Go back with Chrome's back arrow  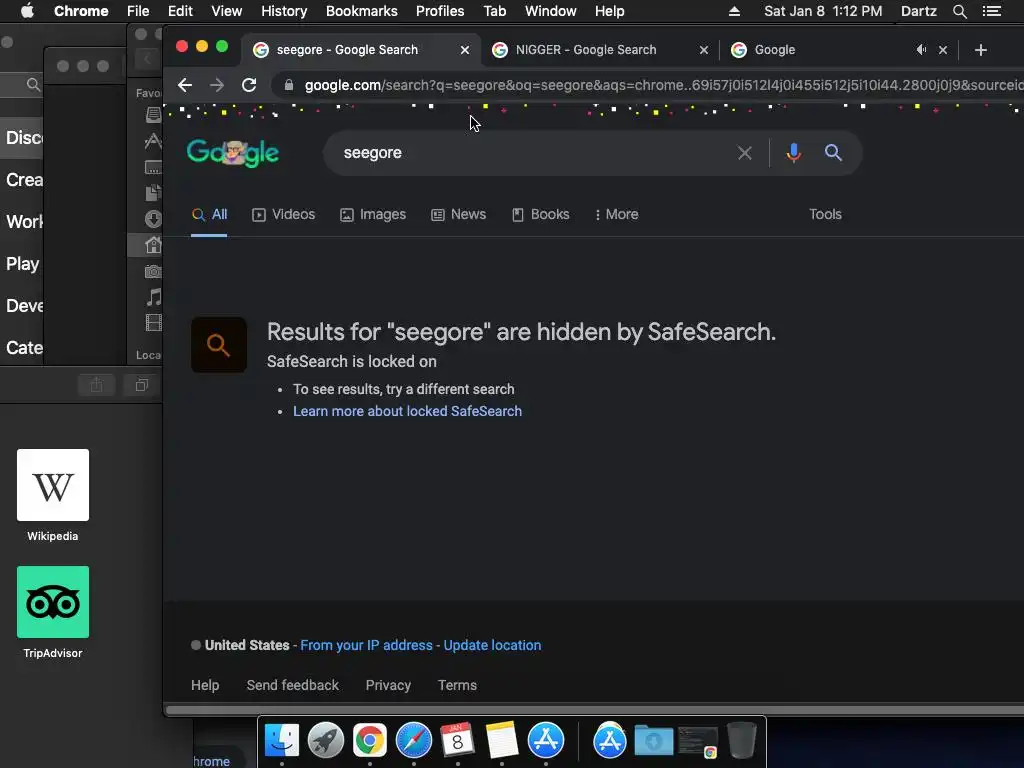pyautogui.click(x=185, y=85)
